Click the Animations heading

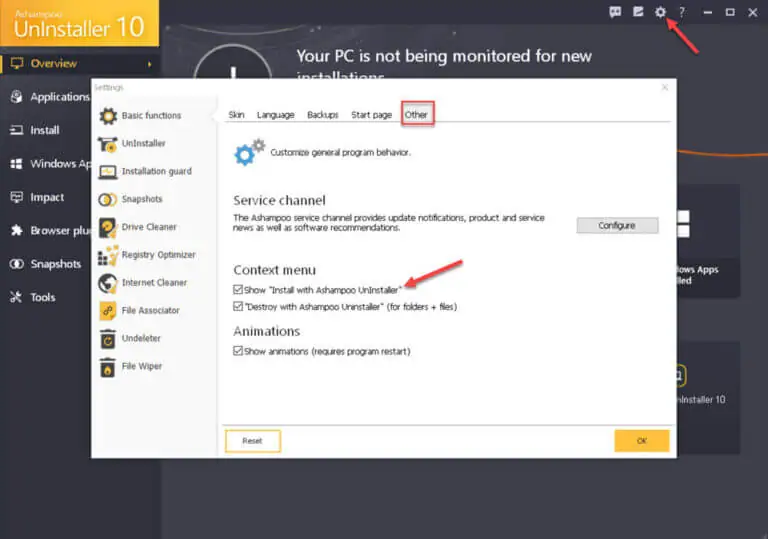coord(266,331)
